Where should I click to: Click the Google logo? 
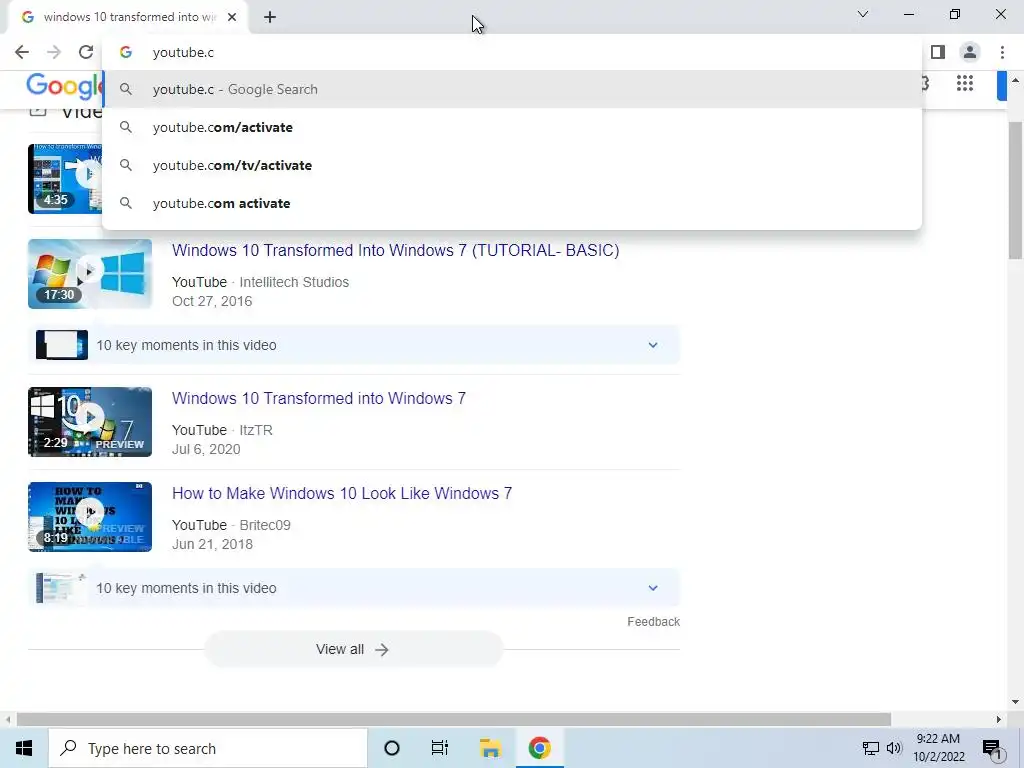[64, 86]
